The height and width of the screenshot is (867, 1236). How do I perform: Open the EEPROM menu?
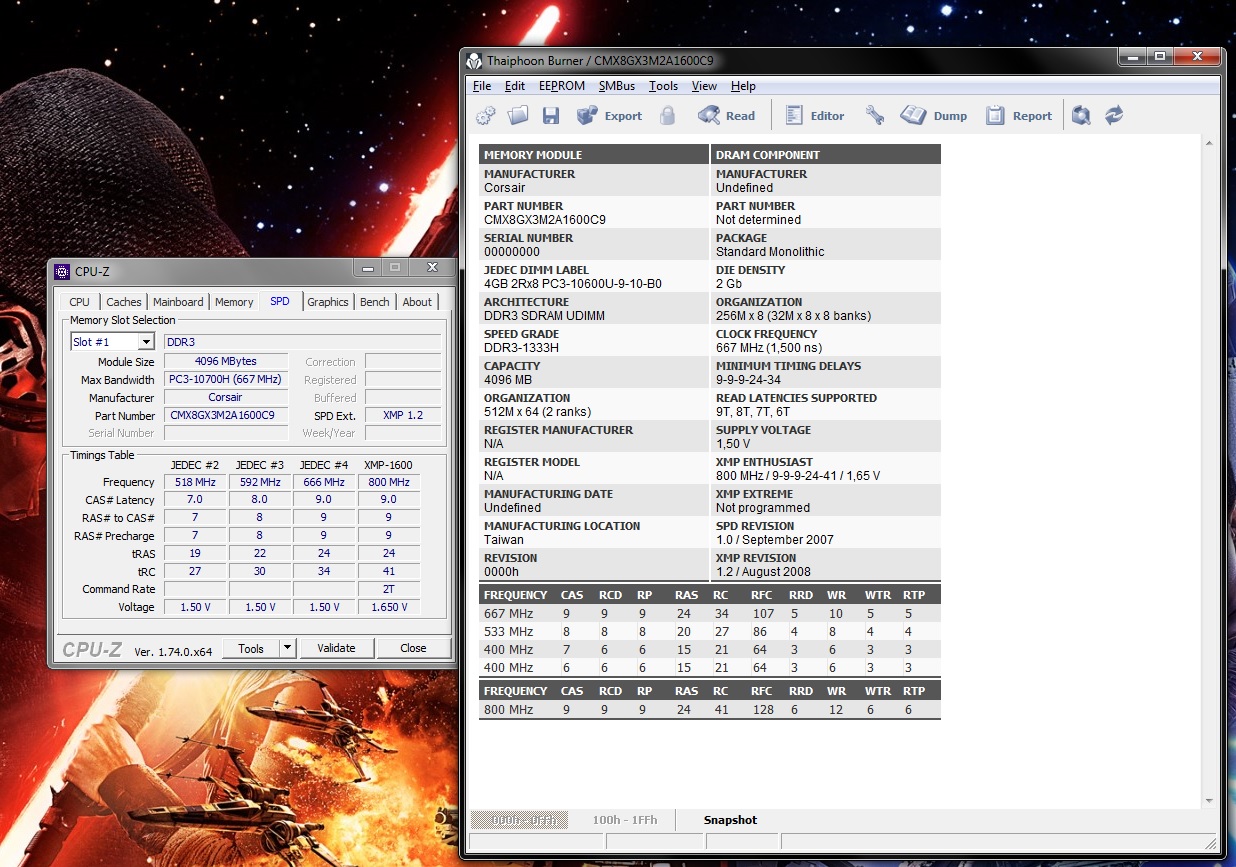pos(562,86)
